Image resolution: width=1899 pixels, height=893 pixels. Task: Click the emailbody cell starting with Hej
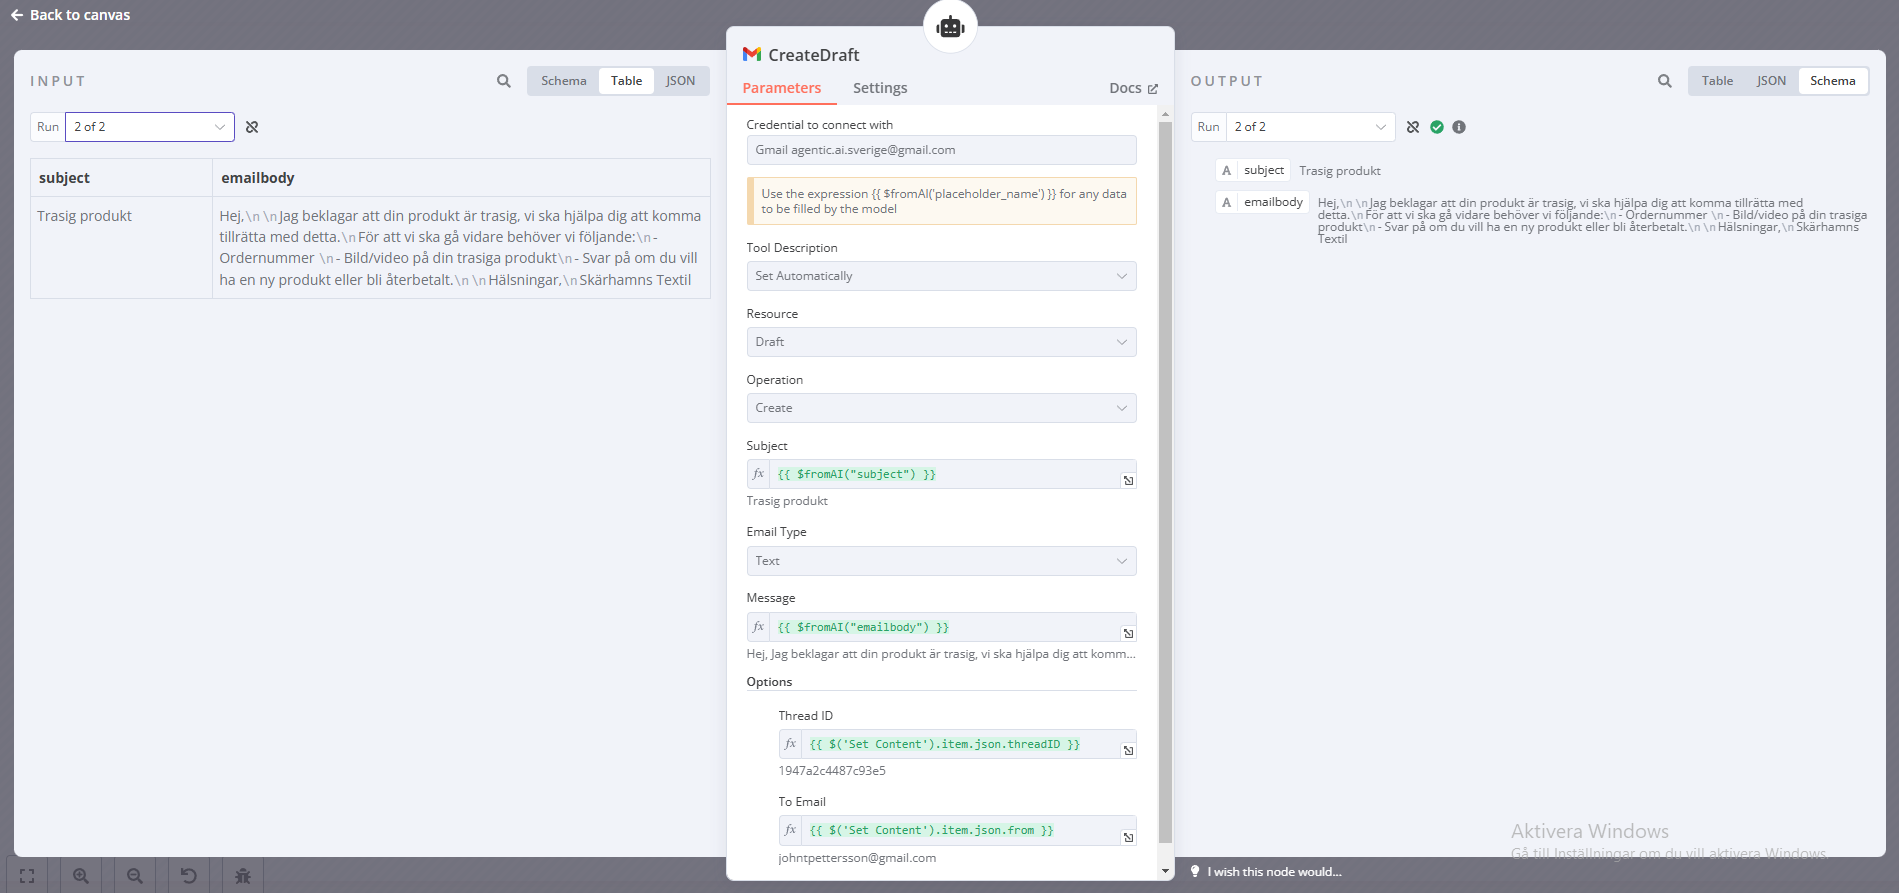click(x=461, y=247)
